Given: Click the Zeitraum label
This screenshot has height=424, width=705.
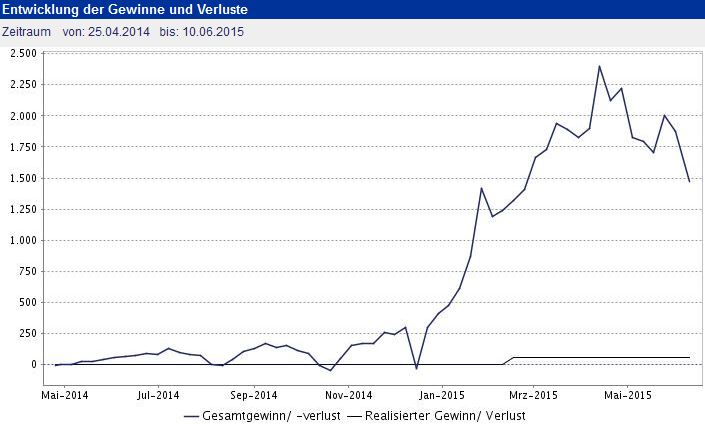Looking at the screenshot, I should tap(26, 32).
